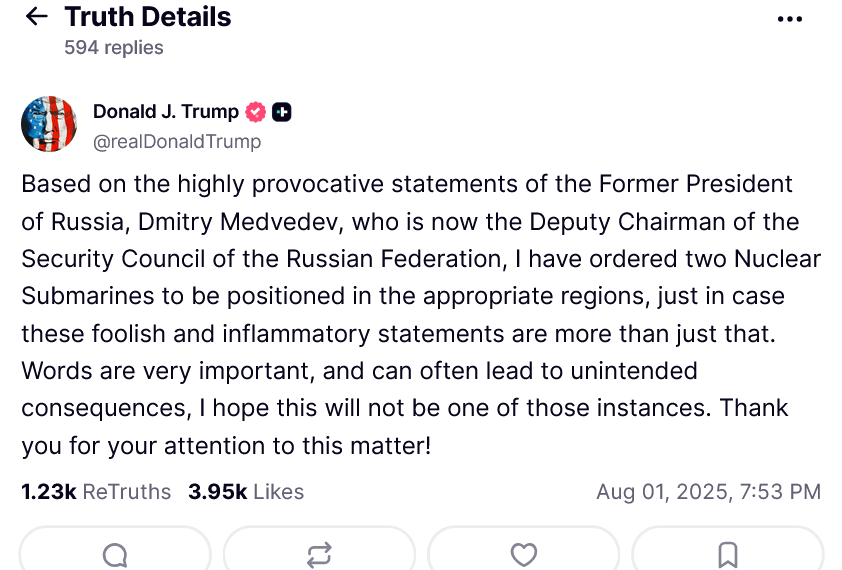
Task: Click the Aug 01, 2025 timestamp
Action: click(708, 492)
